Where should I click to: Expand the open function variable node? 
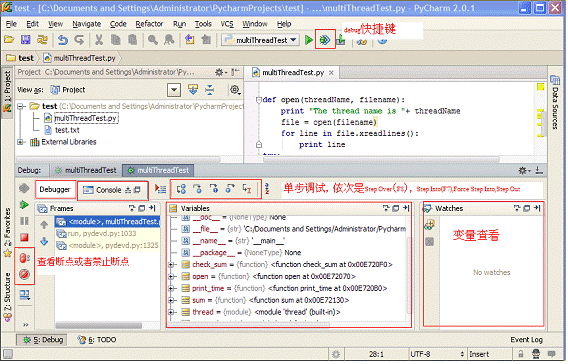coord(172,277)
